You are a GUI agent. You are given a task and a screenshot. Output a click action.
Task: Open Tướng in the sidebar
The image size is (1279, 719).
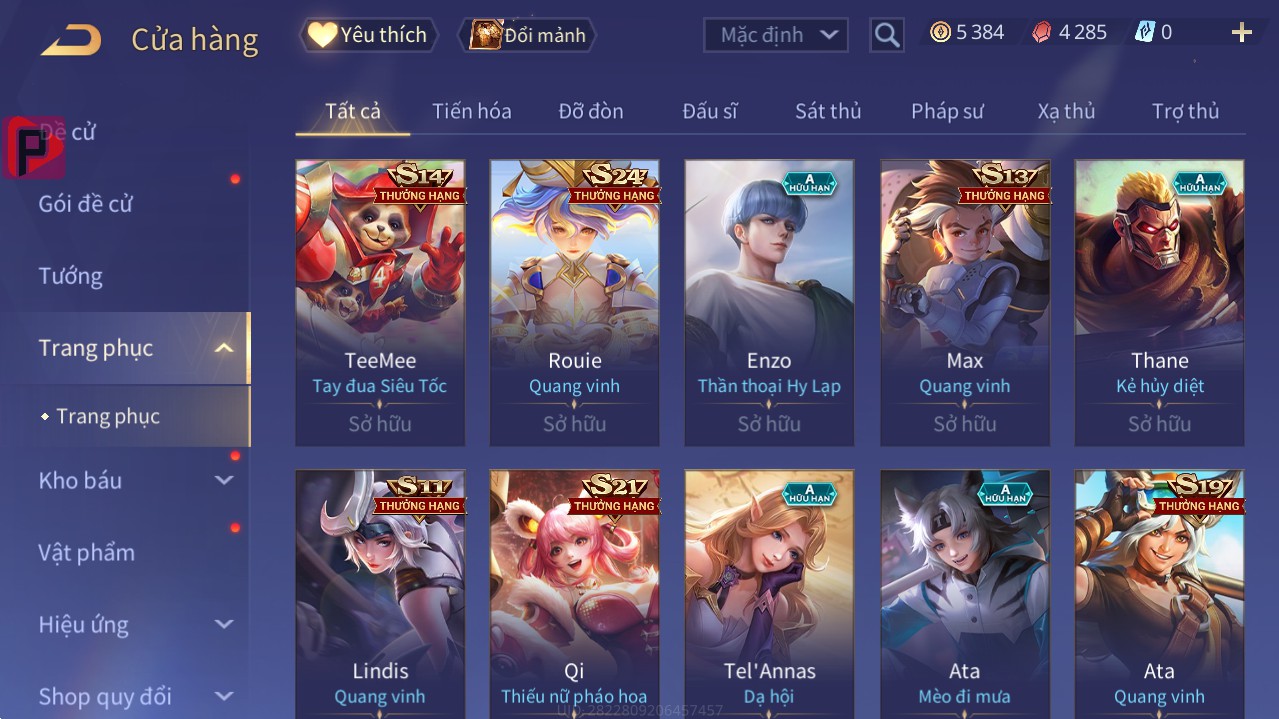tap(71, 276)
